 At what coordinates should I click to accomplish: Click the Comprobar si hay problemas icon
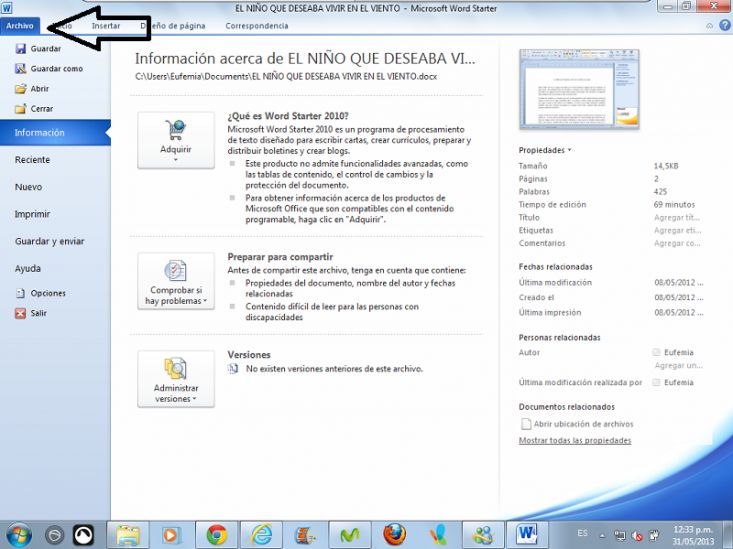(176, 270)
